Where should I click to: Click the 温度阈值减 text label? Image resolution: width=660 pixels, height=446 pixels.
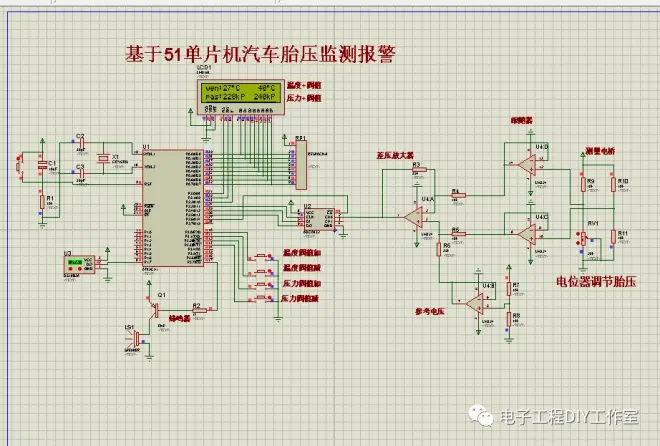[302, 268]
